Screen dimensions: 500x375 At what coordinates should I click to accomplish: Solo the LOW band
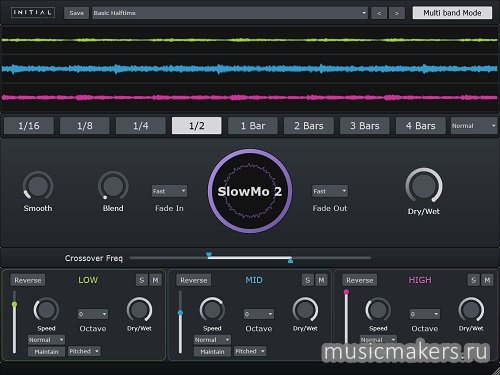click(x=142, y=280)
